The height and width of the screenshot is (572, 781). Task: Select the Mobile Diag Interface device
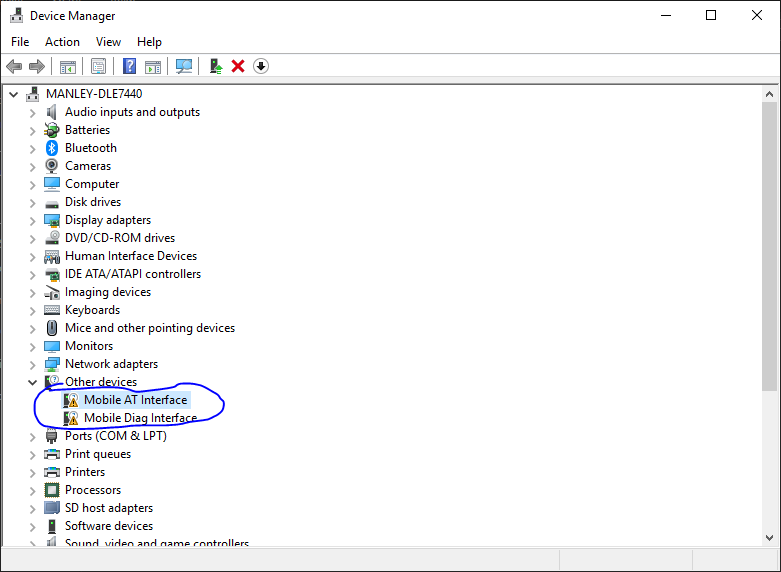(140, 418)
